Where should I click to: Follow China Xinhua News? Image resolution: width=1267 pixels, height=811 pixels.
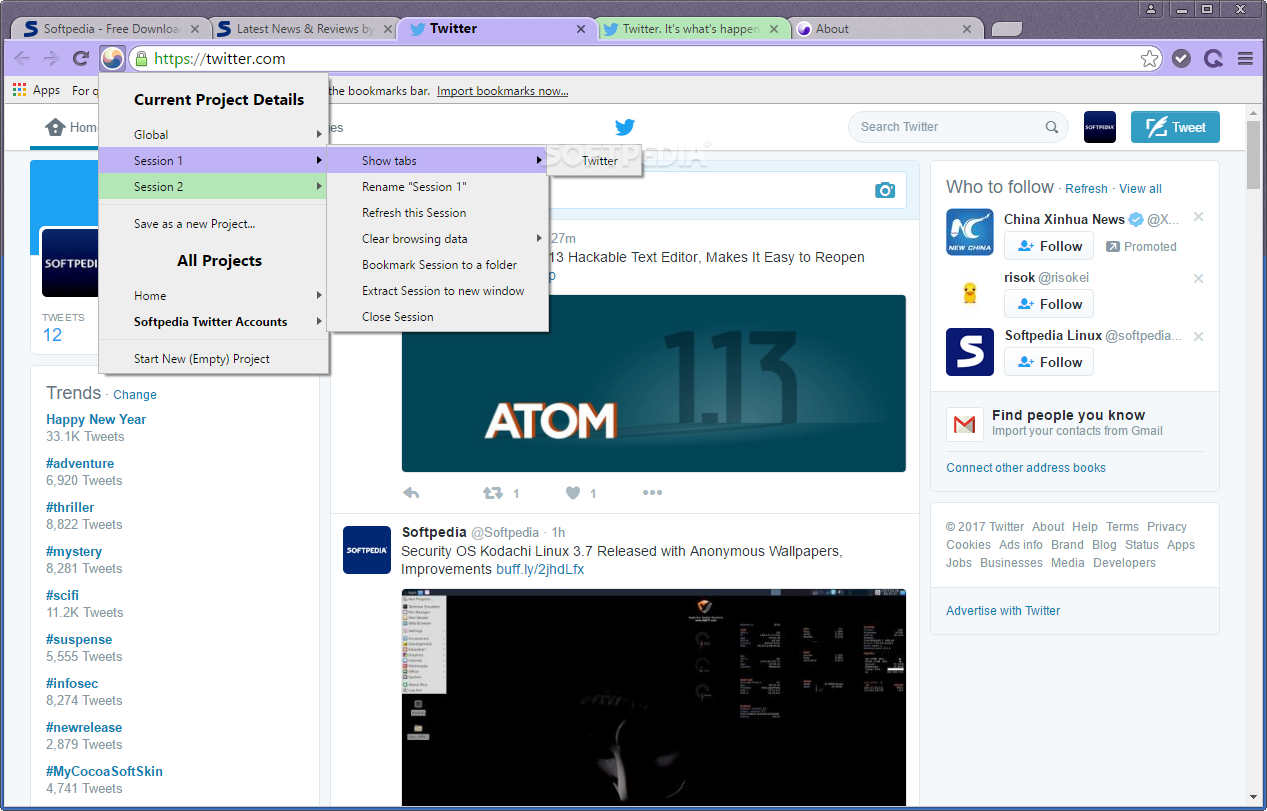[x=1049, y=246]
